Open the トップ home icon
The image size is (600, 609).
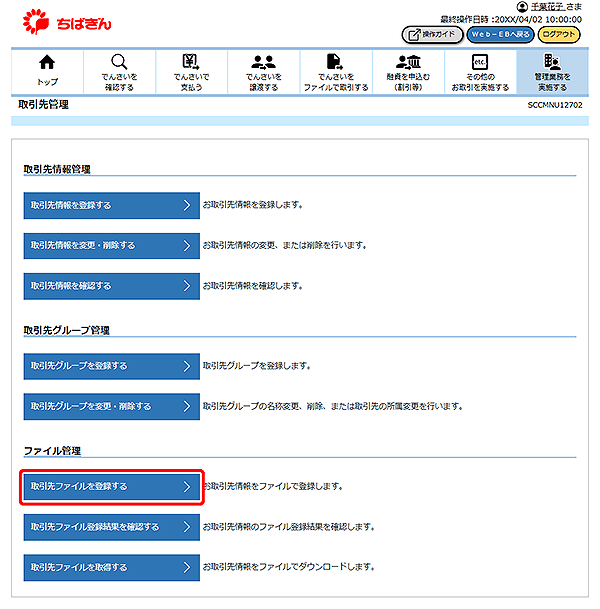[47, 71]
